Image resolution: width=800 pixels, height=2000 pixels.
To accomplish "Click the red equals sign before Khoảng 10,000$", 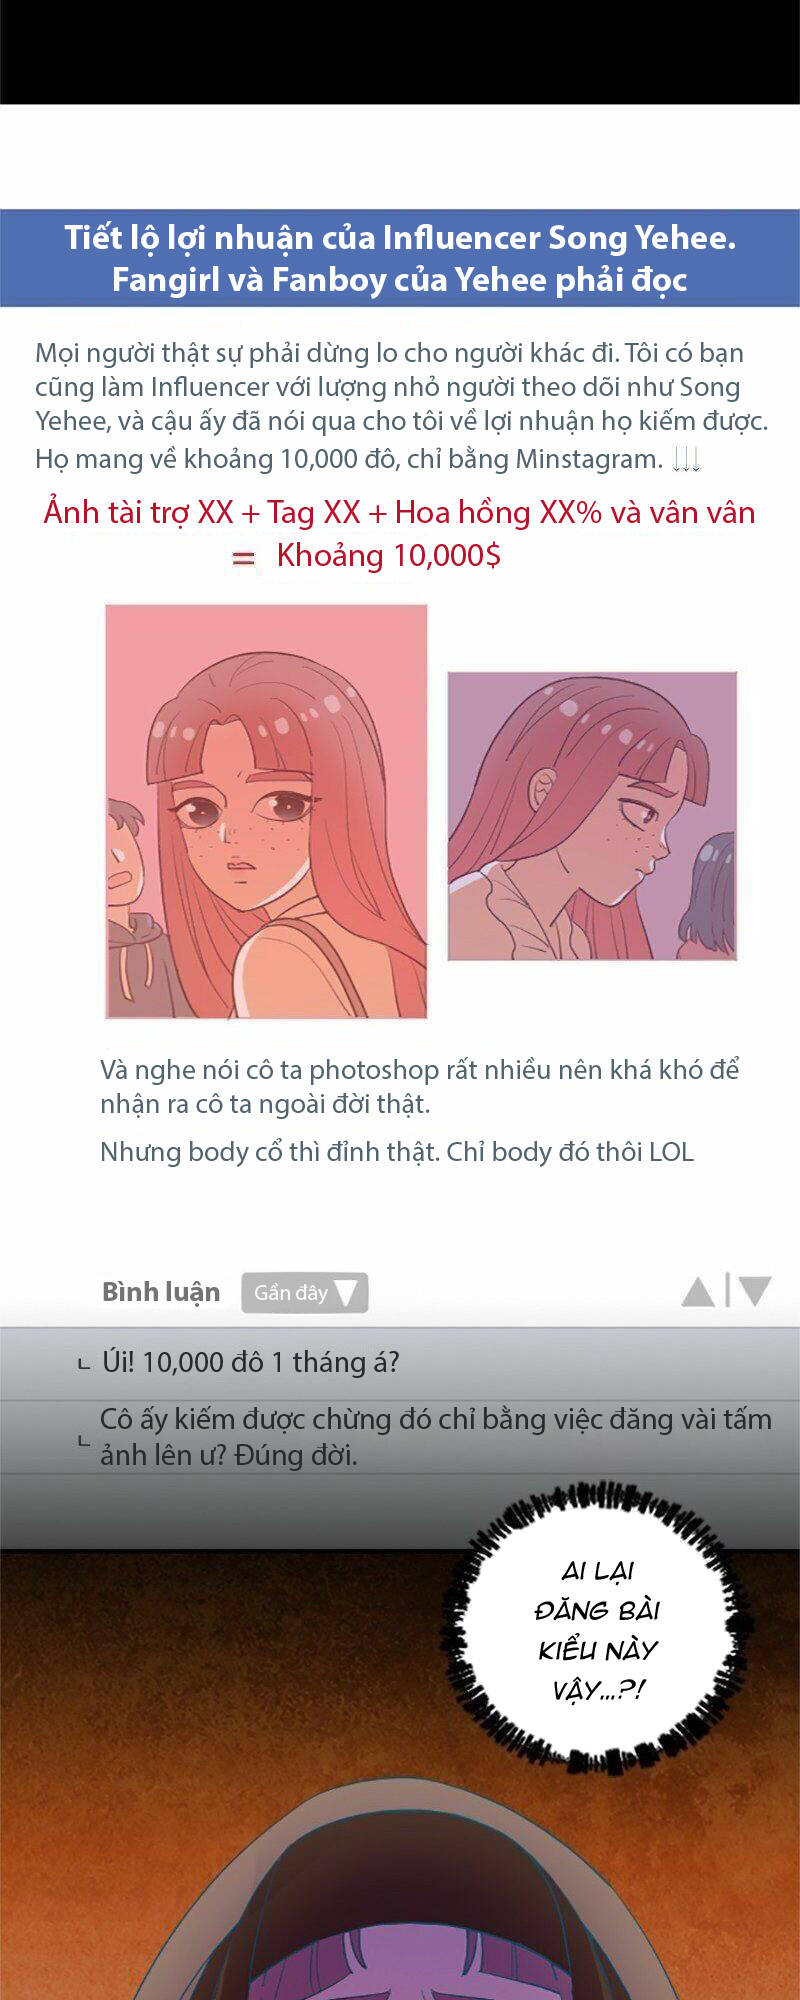I will point(243,558).
